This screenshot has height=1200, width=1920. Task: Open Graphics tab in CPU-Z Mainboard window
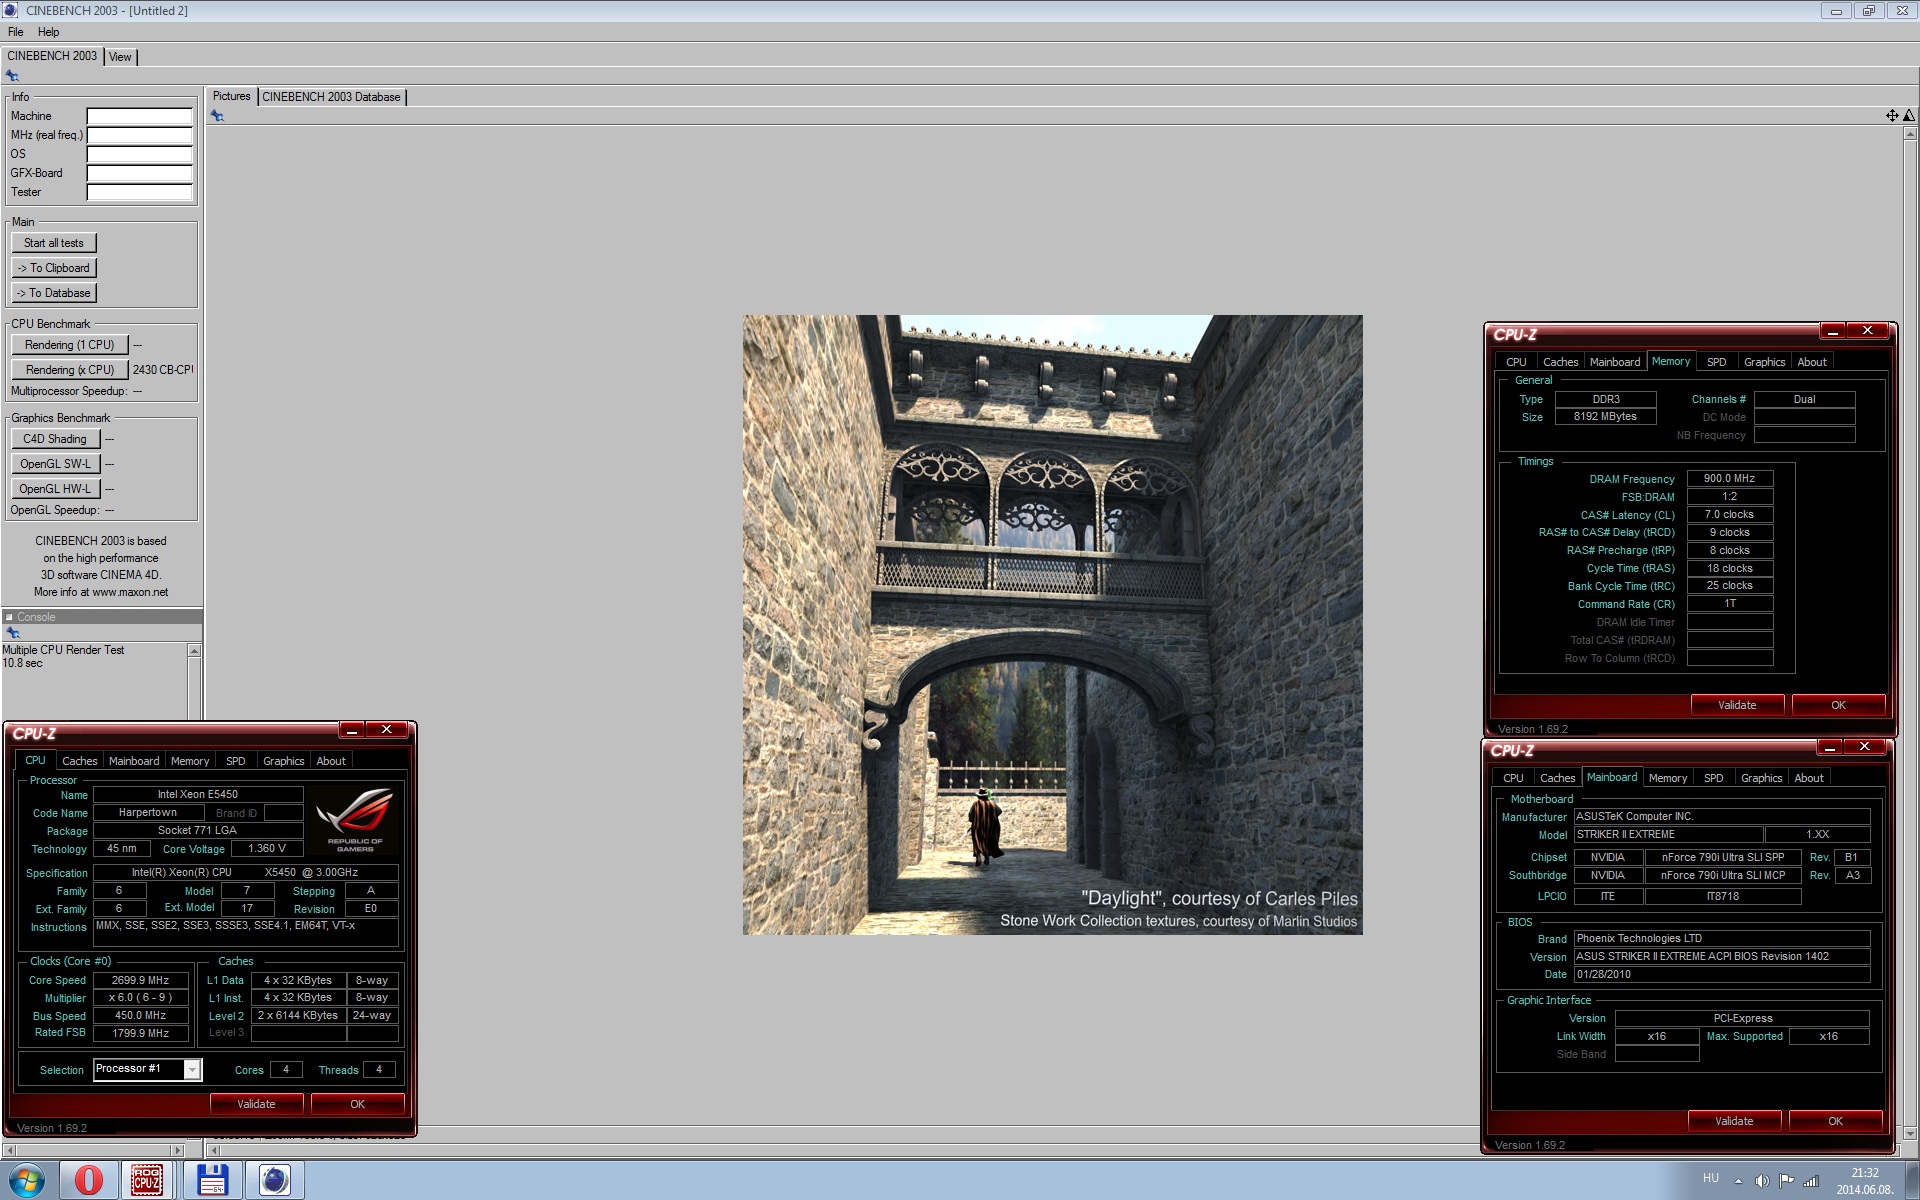pos(1761,778)
